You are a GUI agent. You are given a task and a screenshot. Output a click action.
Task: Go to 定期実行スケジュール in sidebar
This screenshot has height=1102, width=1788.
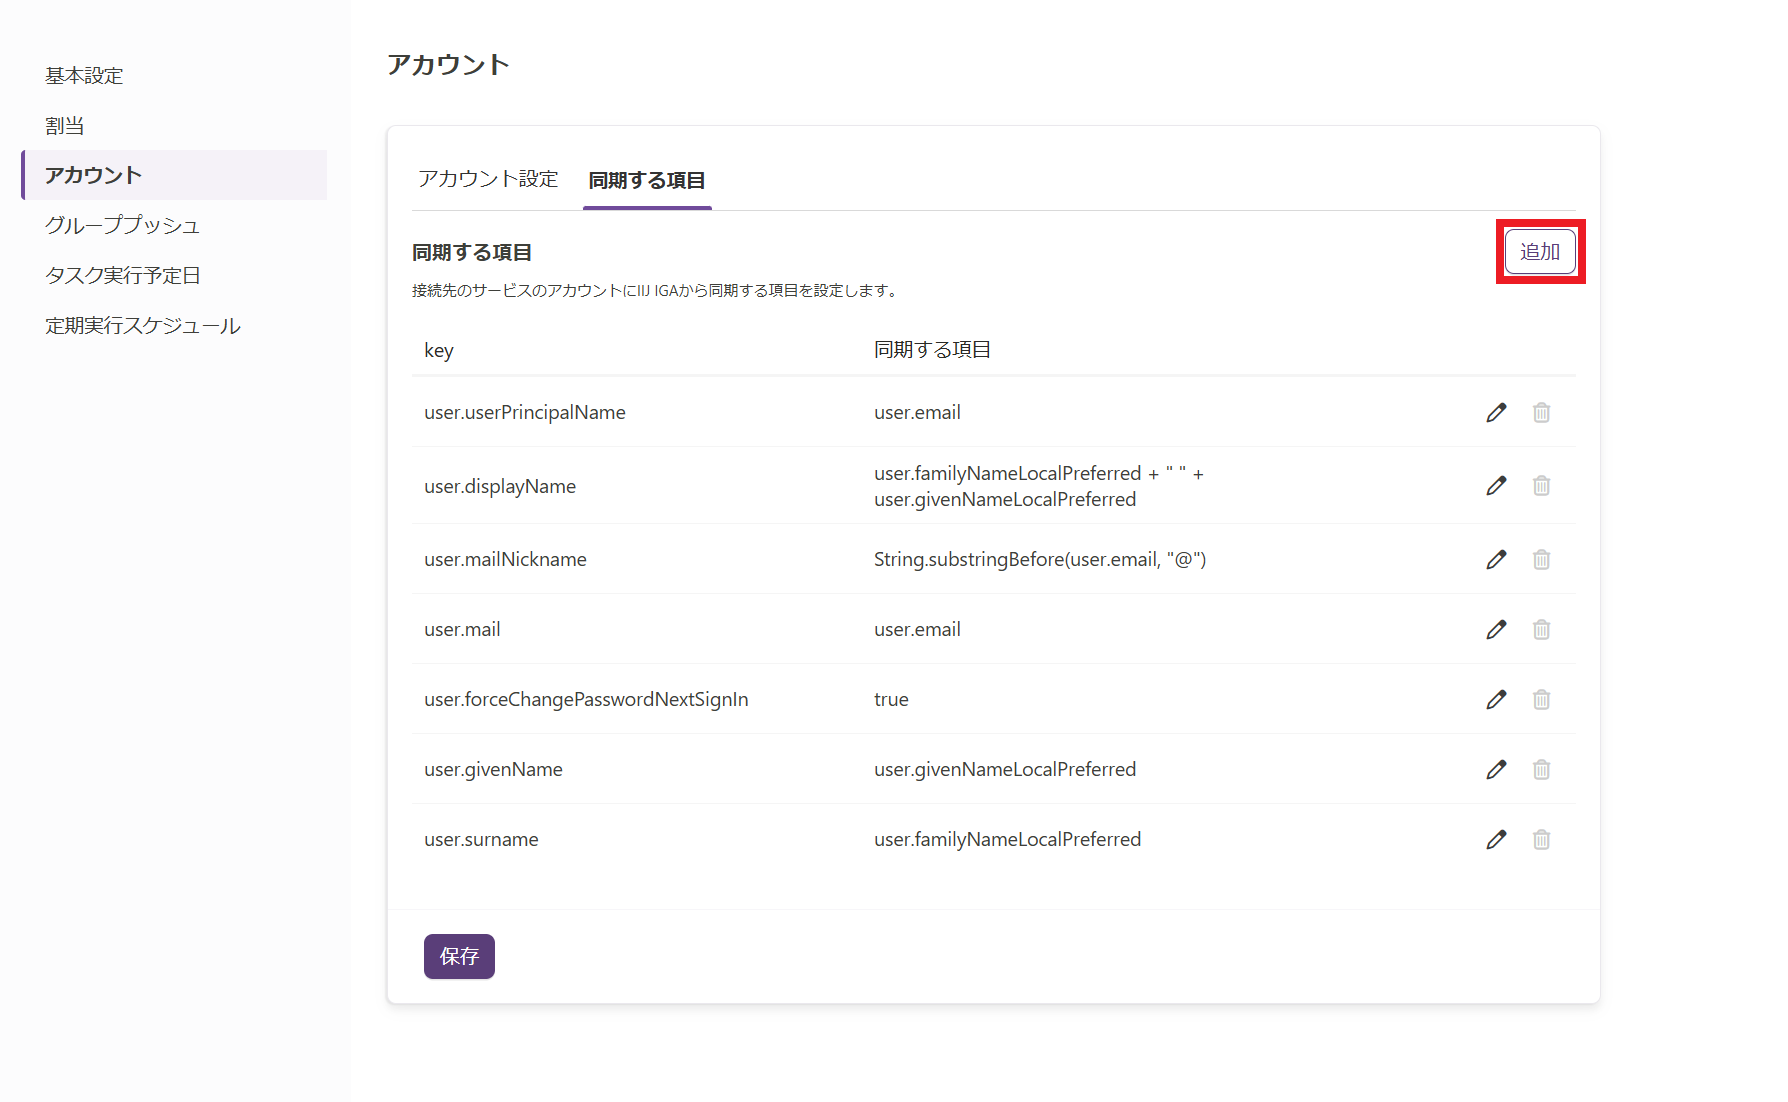coord(143,326)
